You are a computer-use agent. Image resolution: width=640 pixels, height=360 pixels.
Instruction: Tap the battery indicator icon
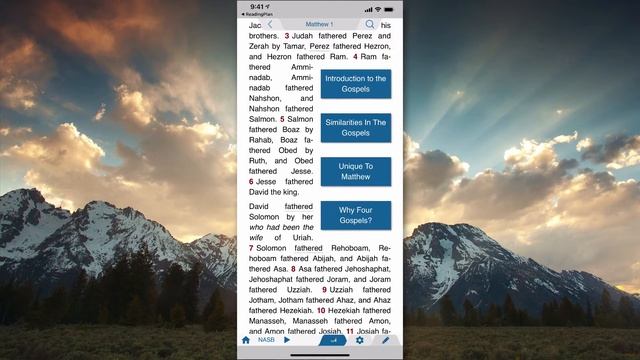(389, 9)
